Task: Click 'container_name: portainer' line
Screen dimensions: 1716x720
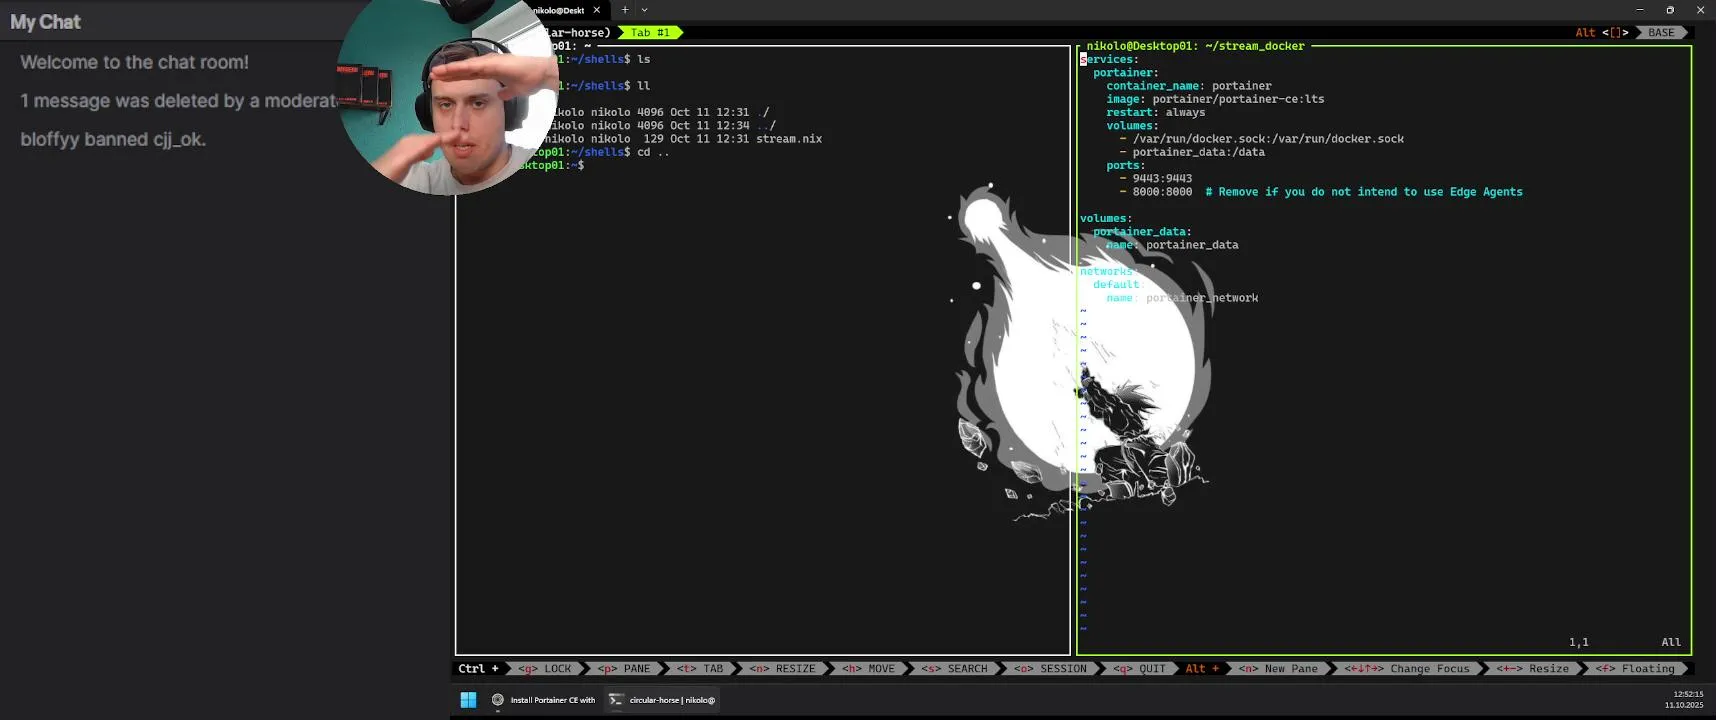Action: coord(1189,86)
